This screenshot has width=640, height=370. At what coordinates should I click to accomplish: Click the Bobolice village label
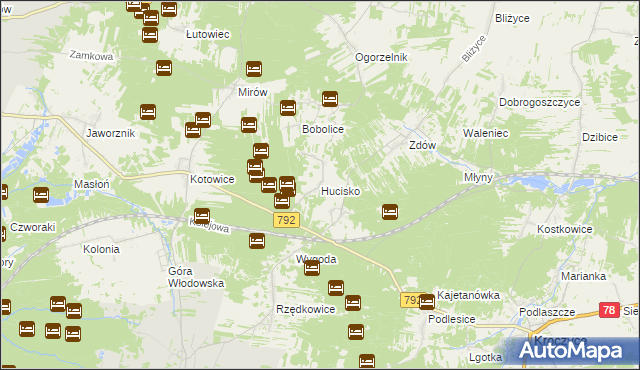(323, 129)
